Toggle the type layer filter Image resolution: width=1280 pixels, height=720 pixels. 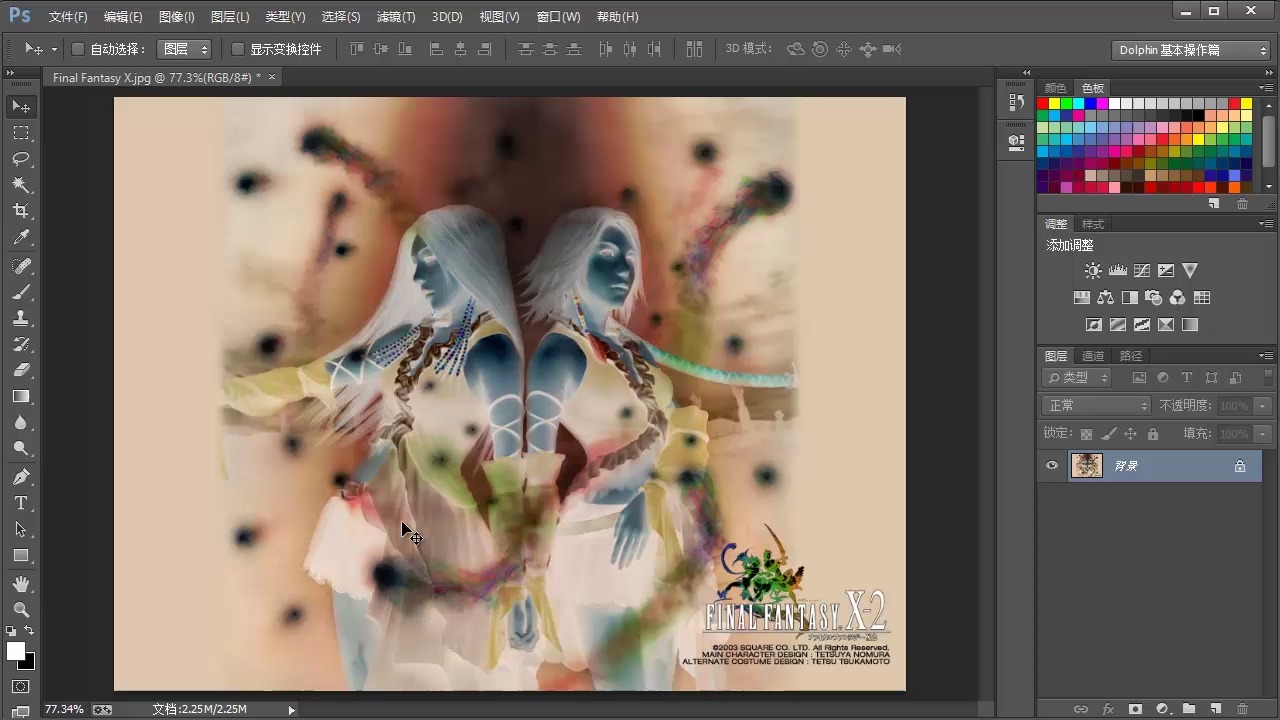point(1187,378)
